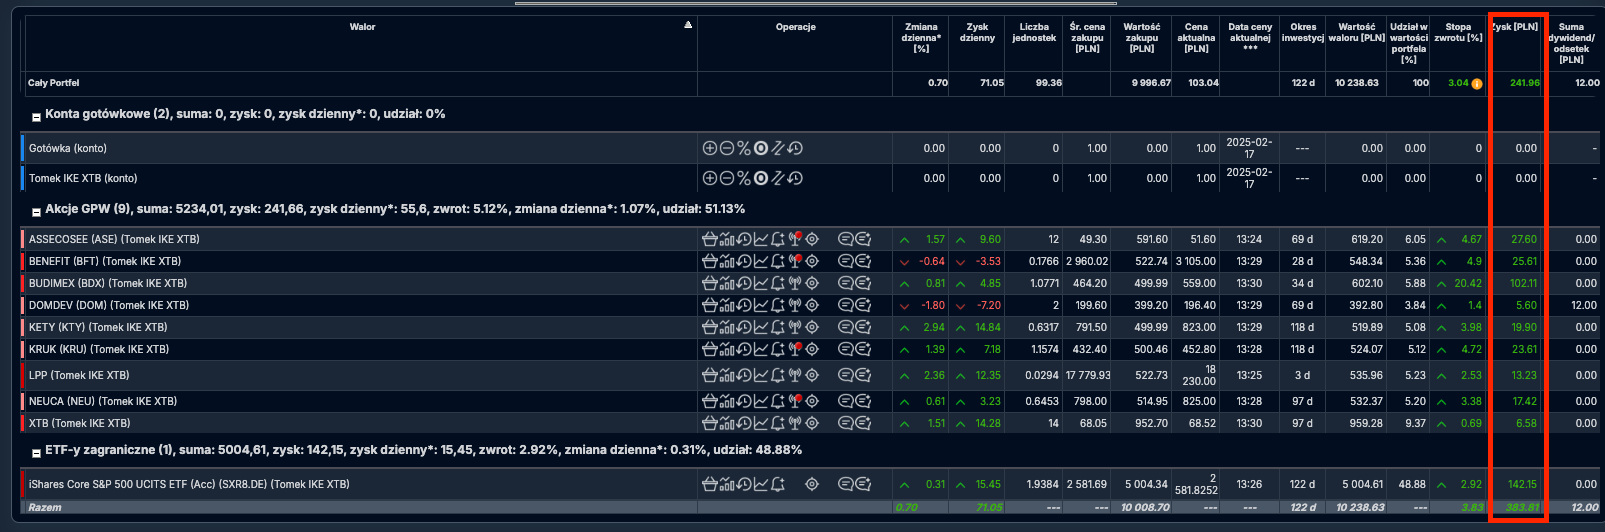
Task: Click bar statistics icon for KRUK row
Action: click(x=727, y=349)
